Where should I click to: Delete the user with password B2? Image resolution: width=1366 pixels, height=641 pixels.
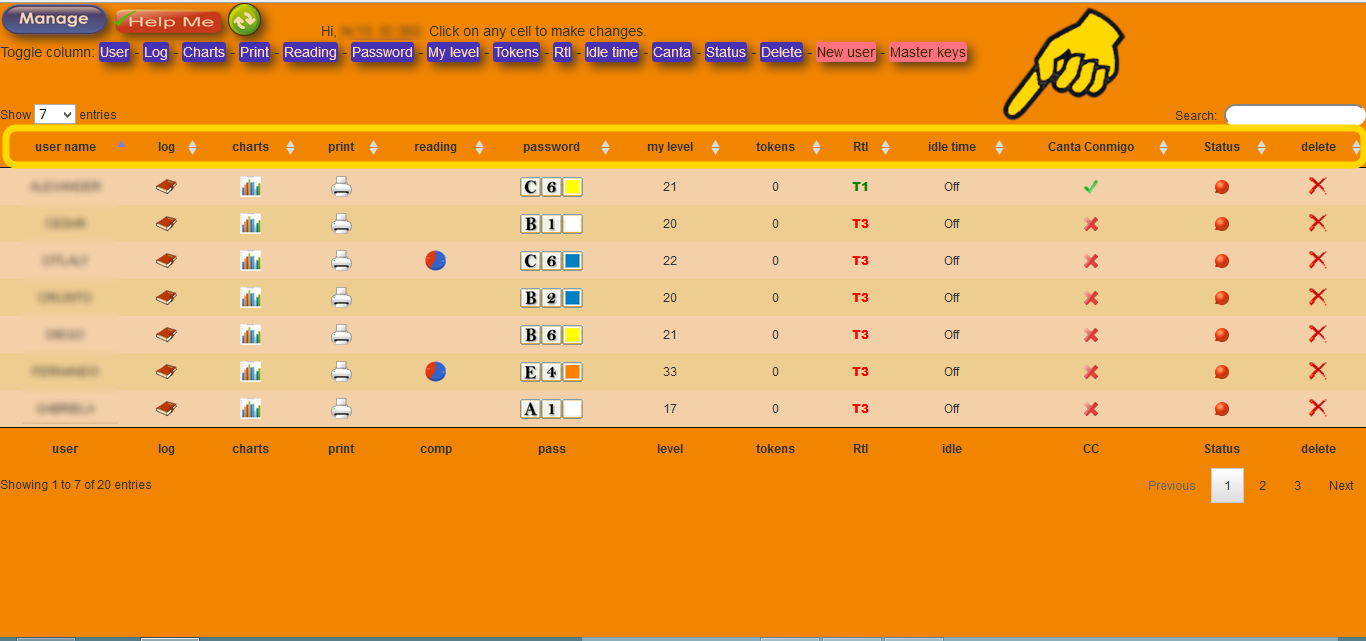[1318, 297]
